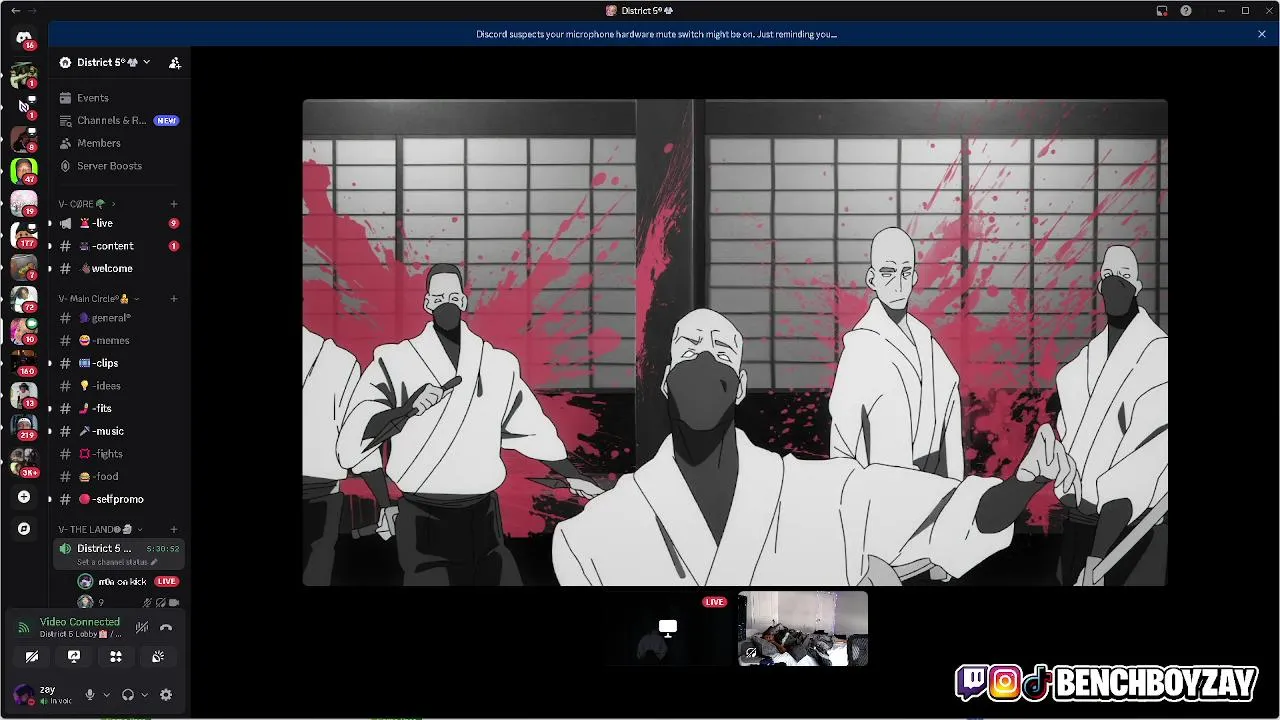Open the Help question mark icon

click(x=1186, y=11)
